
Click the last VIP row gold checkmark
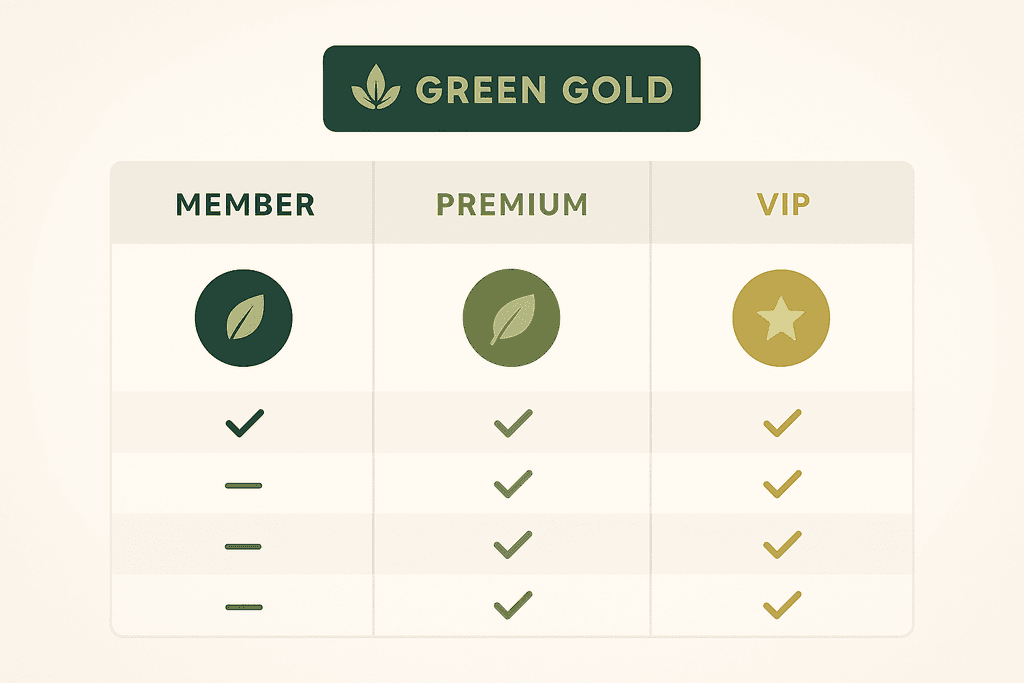pyautogui.click(x=782, y=605)
